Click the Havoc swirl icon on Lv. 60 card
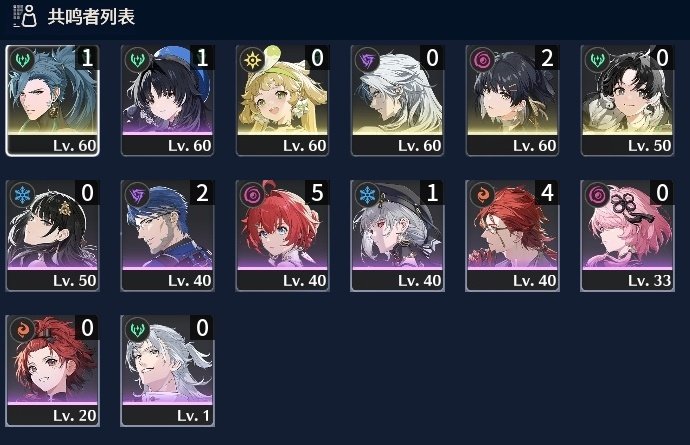Image resolution: width=690 pixels, height=445 pixels. 483,59
